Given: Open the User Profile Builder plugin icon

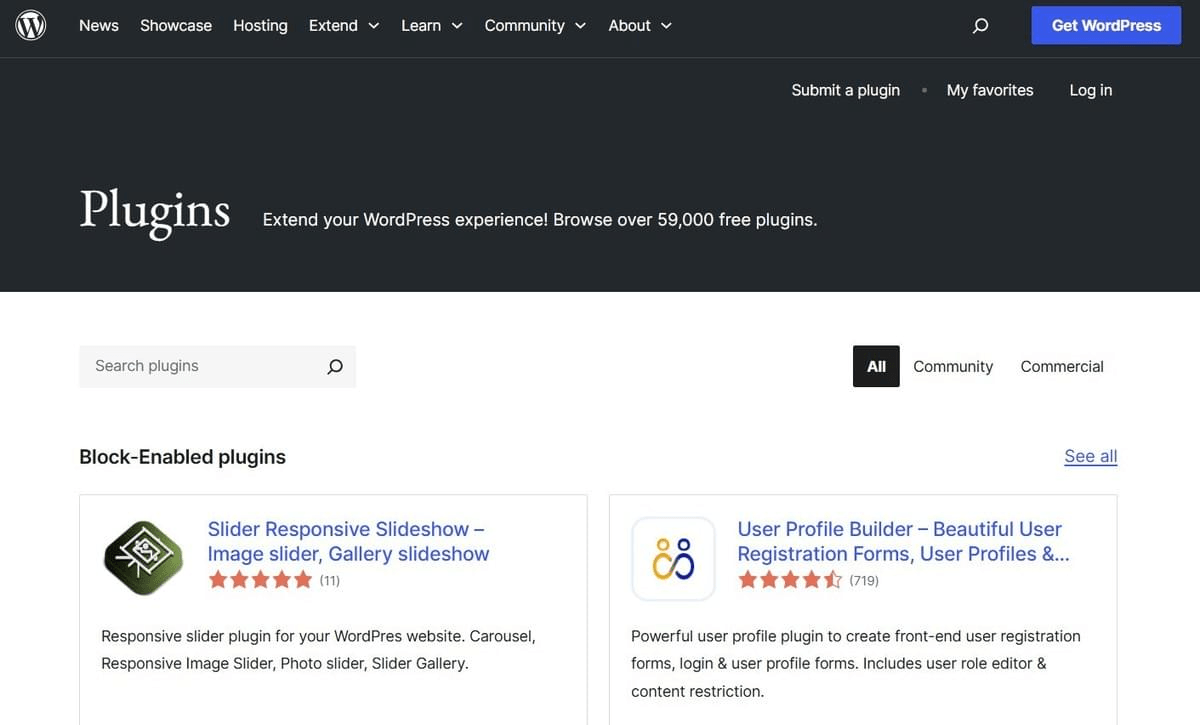Looking at the screenshot, I should tap(673, 558).
